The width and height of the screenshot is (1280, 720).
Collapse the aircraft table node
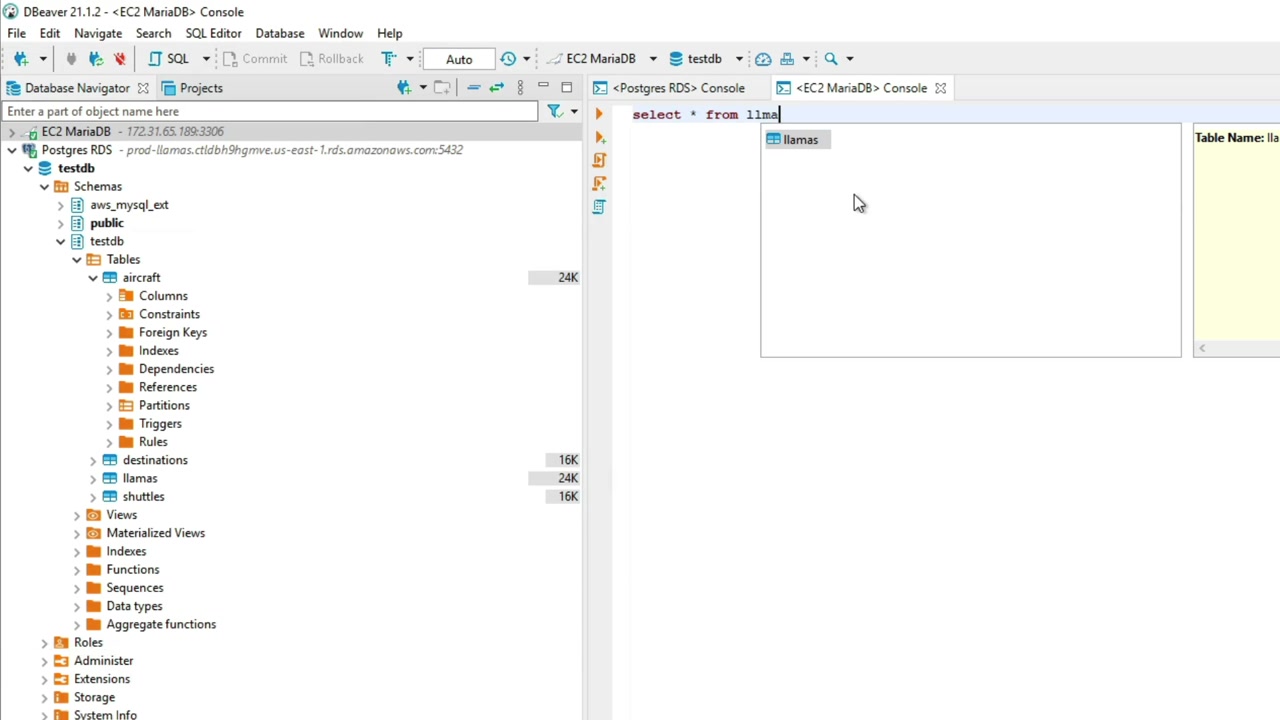click(x=93, y=278)
